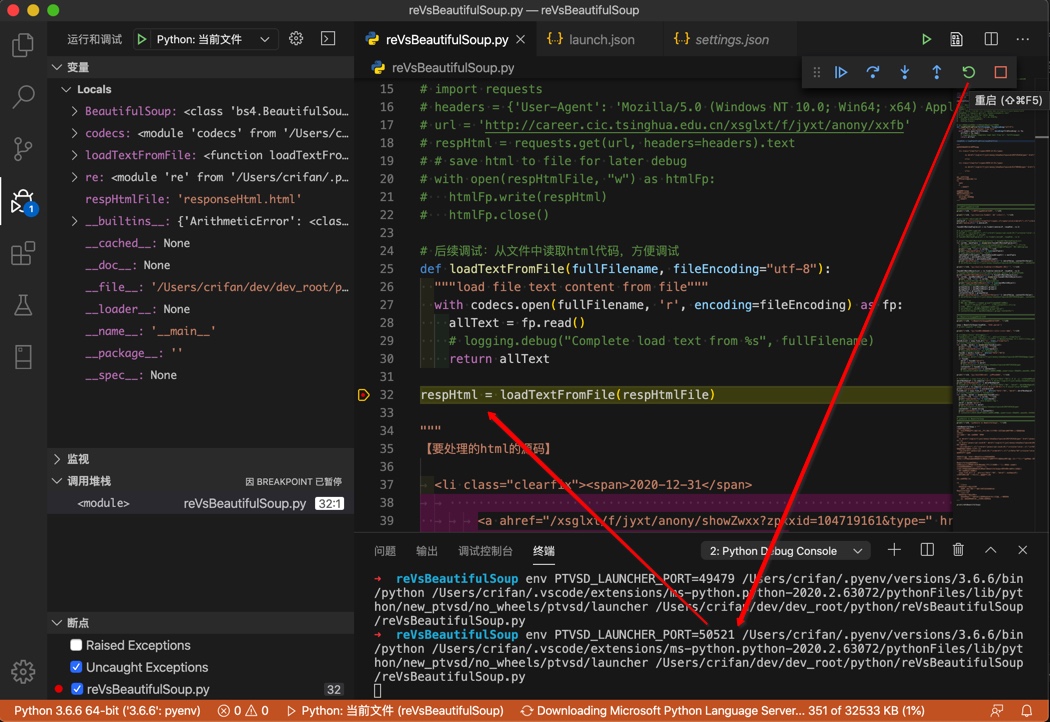This screenshot has width=1050, height=722.
Task: Restart the debug session
Action: (x=968, y=72)
